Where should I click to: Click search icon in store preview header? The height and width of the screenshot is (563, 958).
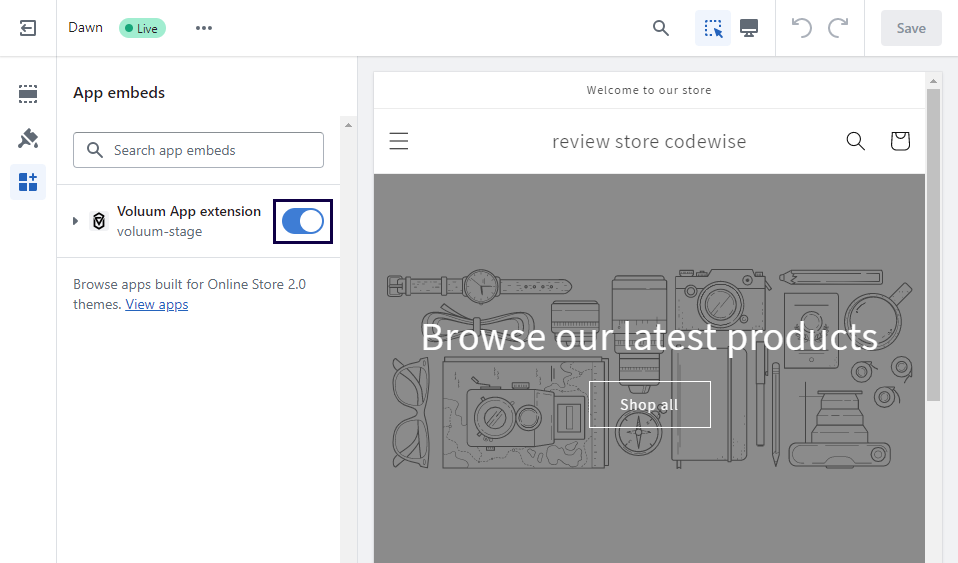[x=855, y=141]
